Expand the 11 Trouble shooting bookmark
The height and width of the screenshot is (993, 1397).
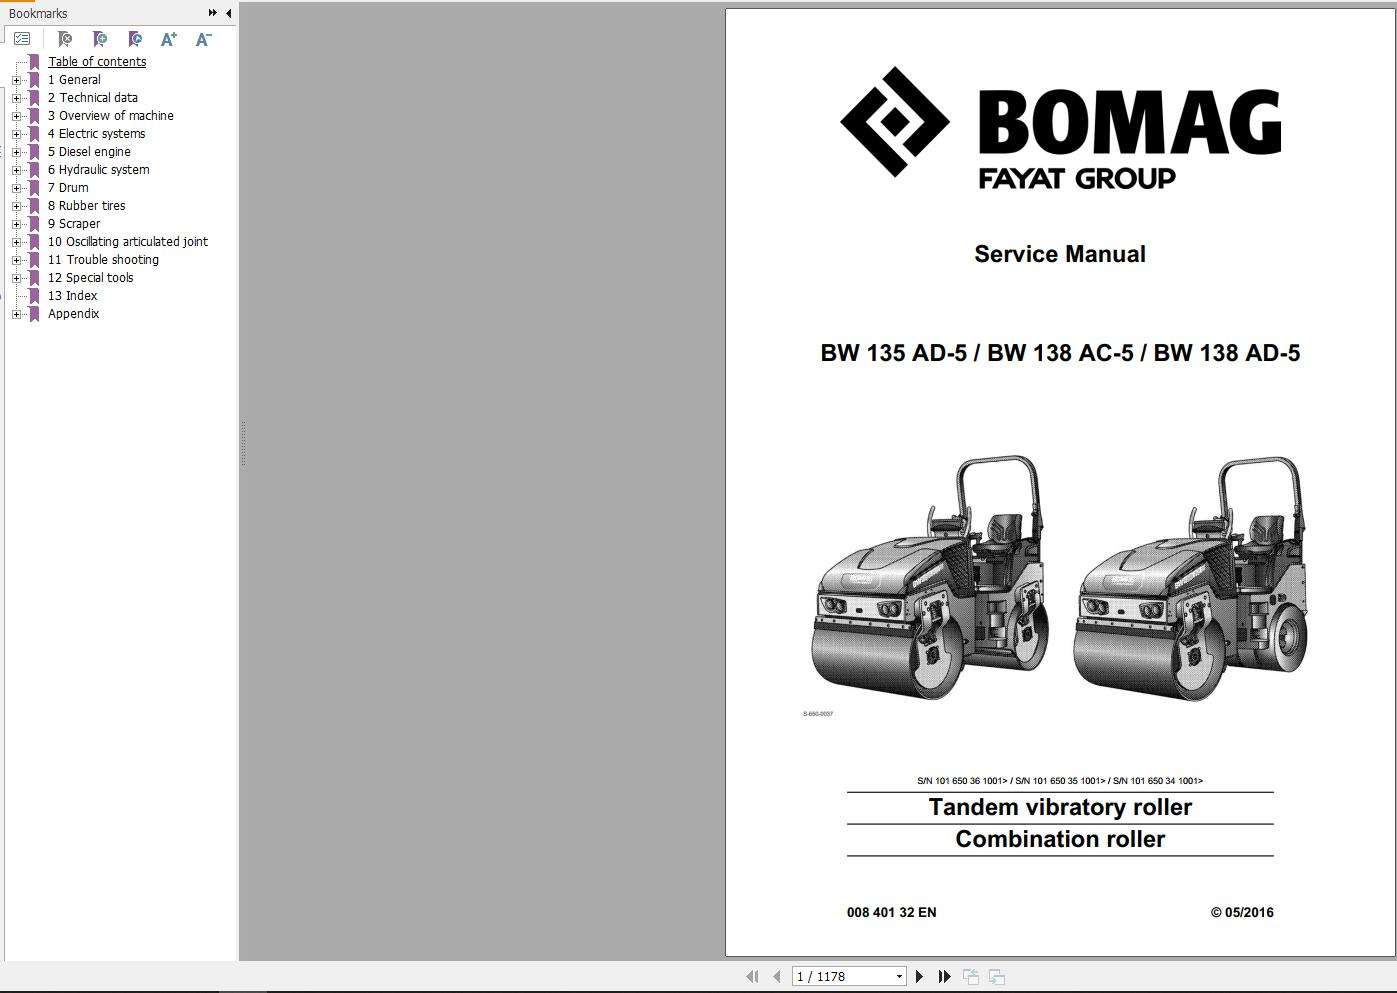[17, 259]
